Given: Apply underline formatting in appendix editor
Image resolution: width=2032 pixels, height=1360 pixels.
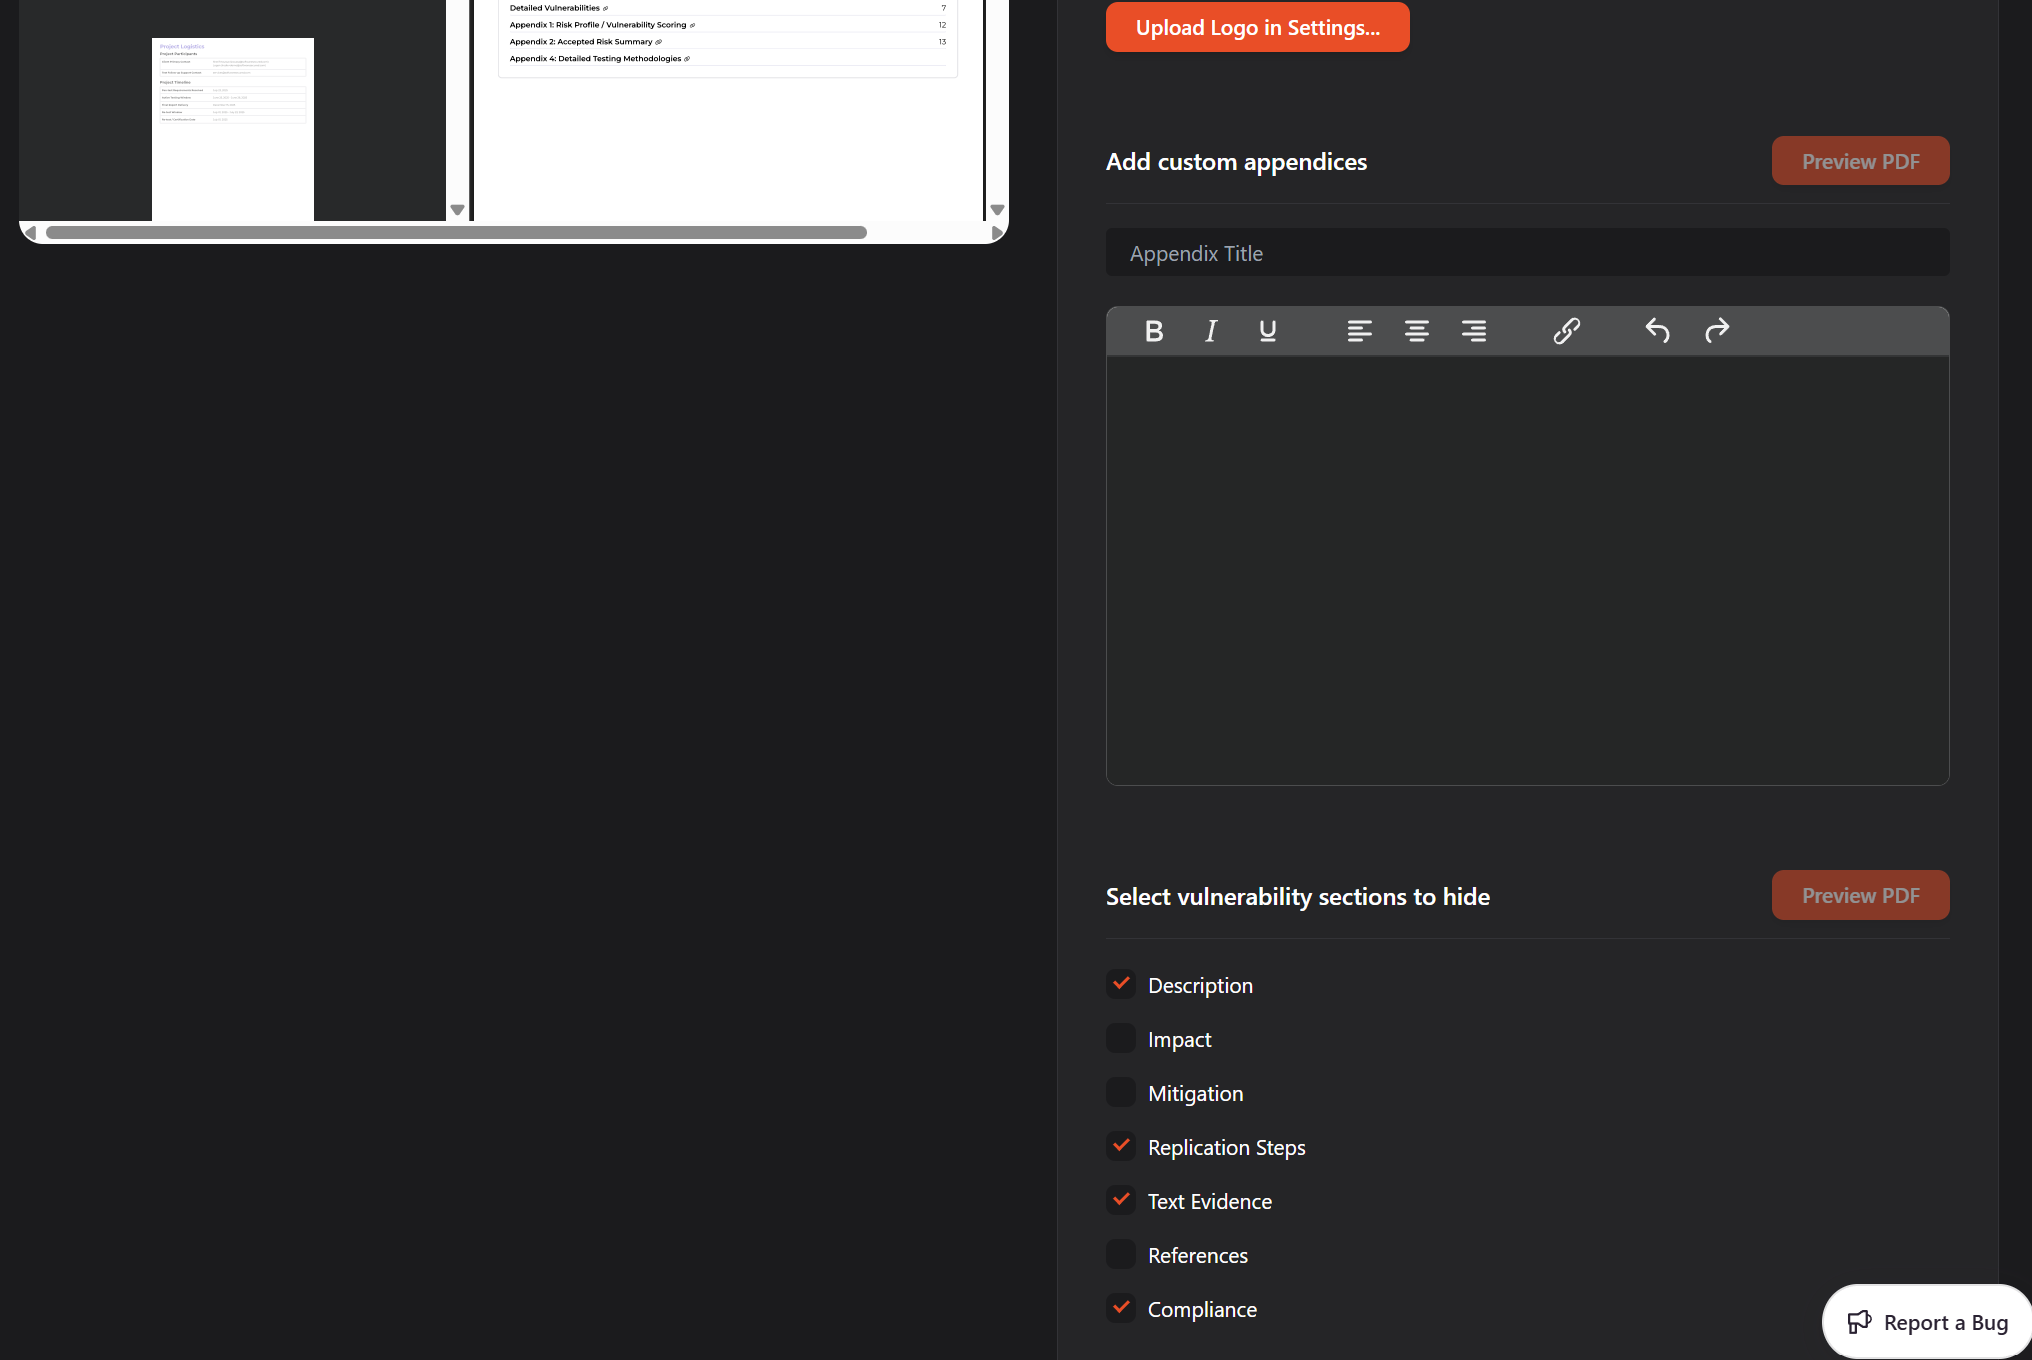Looking at the screenshot, I should 1267,331.
